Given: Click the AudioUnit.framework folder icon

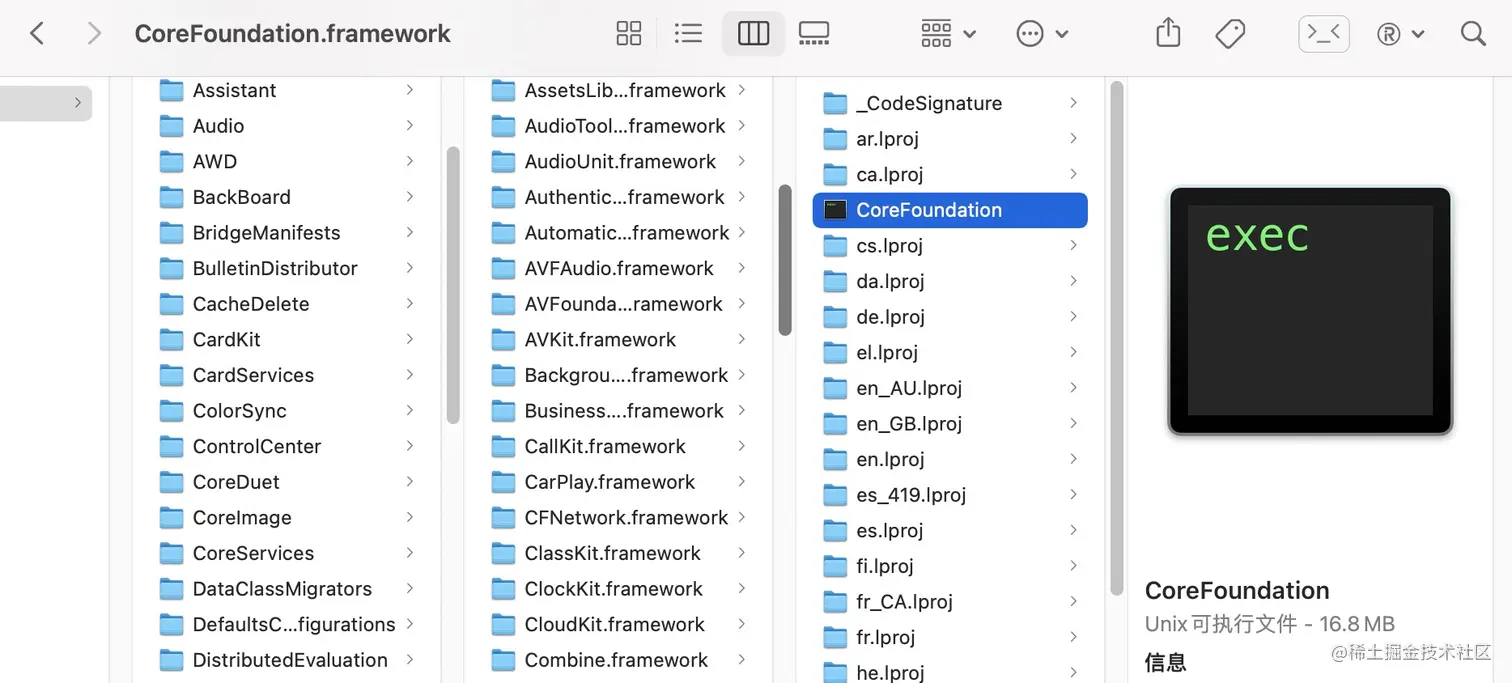Looking at the screenshot, I should pos(503,162).
